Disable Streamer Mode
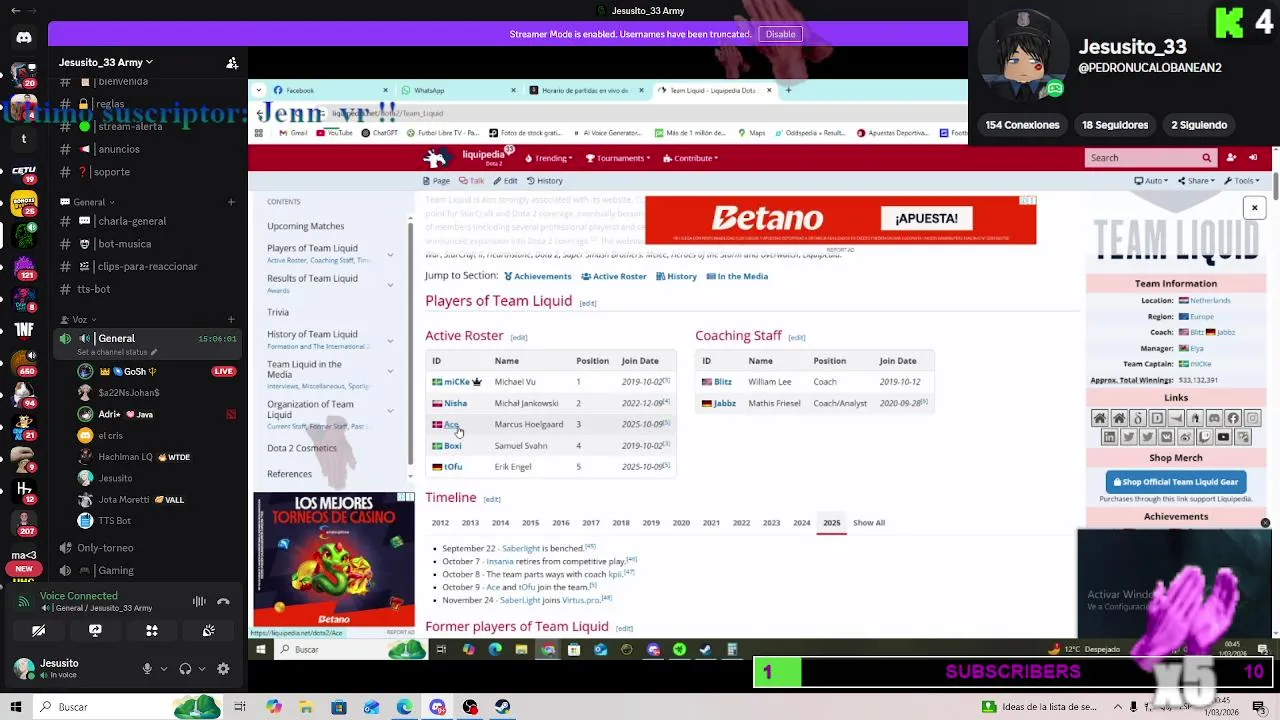Screen dimensions: 1280x720 (x=780, y=34)
